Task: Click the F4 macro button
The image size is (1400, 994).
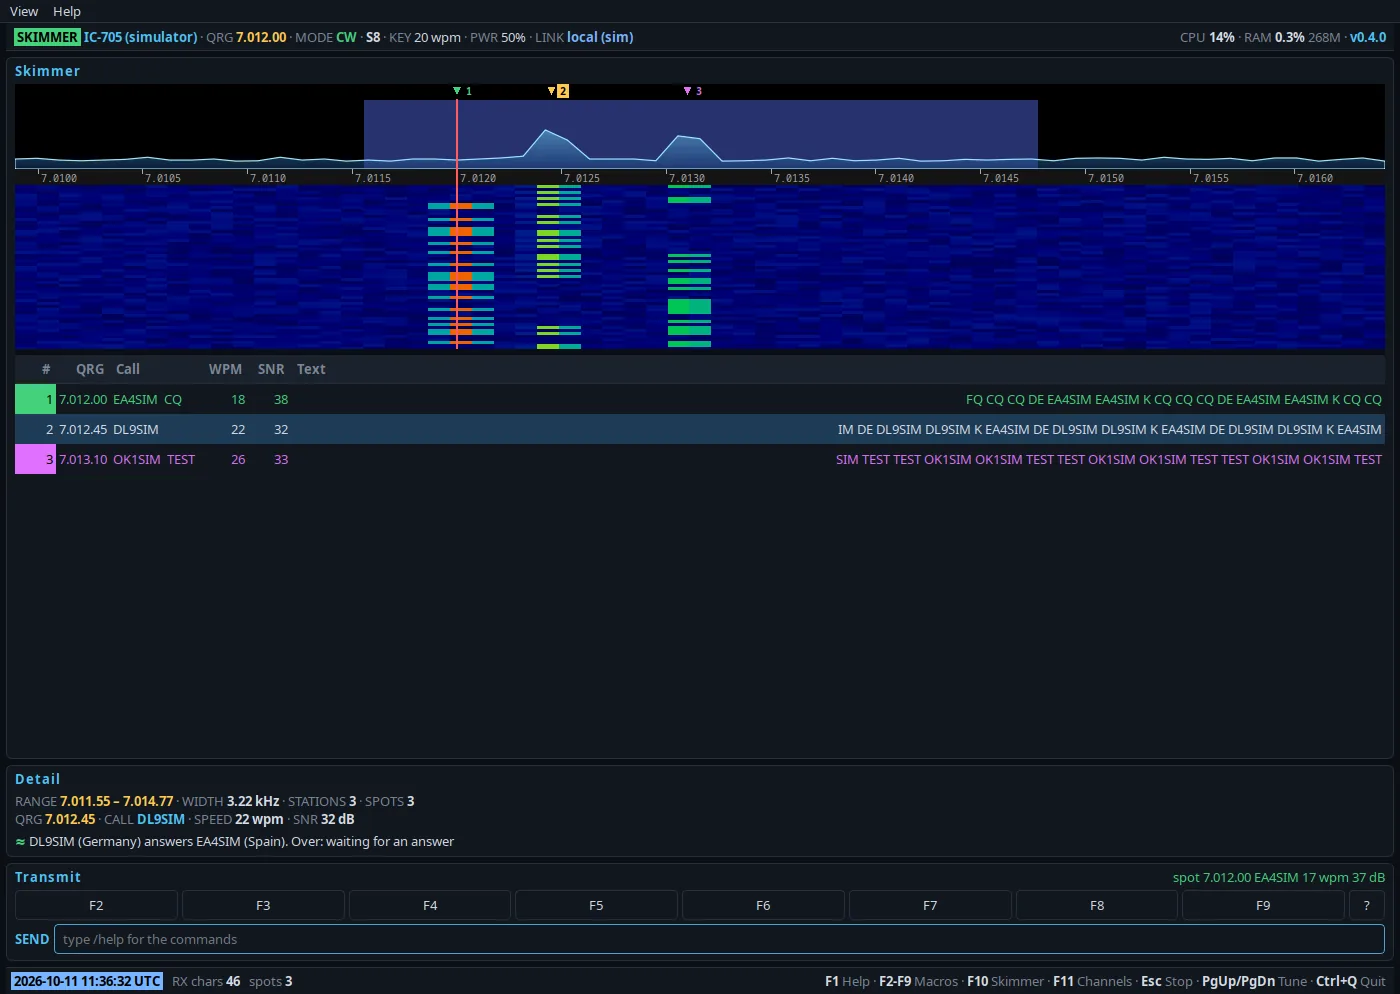Action: coord(430,905)
